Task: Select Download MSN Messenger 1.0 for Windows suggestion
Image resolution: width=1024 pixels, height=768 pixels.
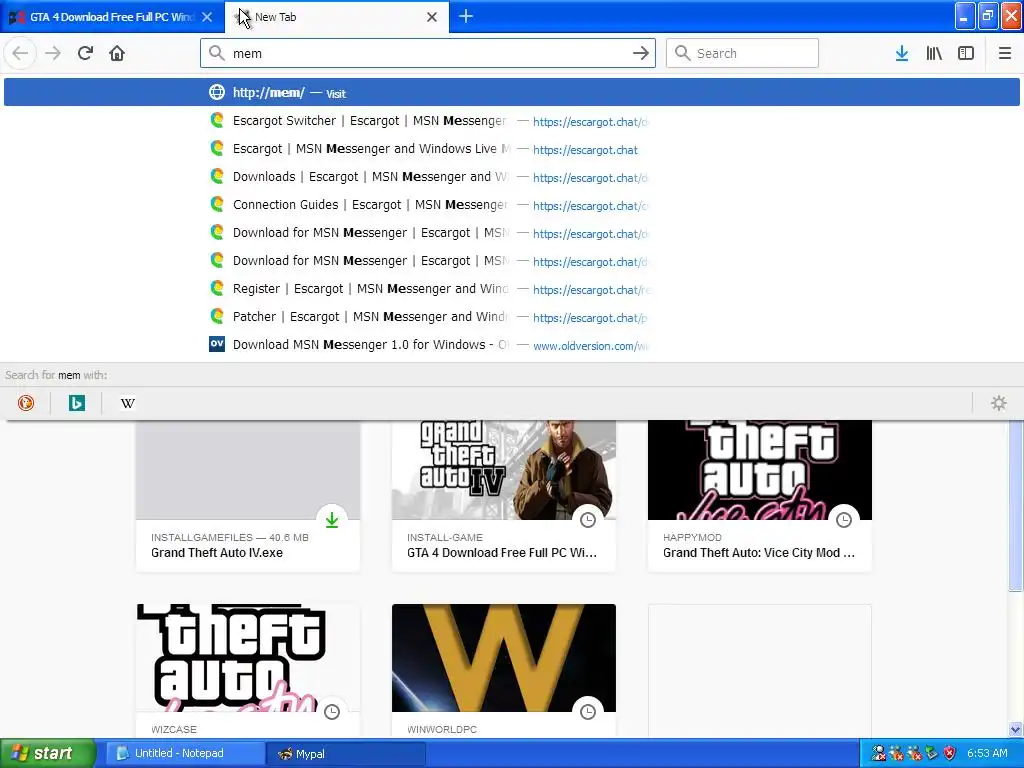Action: click(512, 345)
